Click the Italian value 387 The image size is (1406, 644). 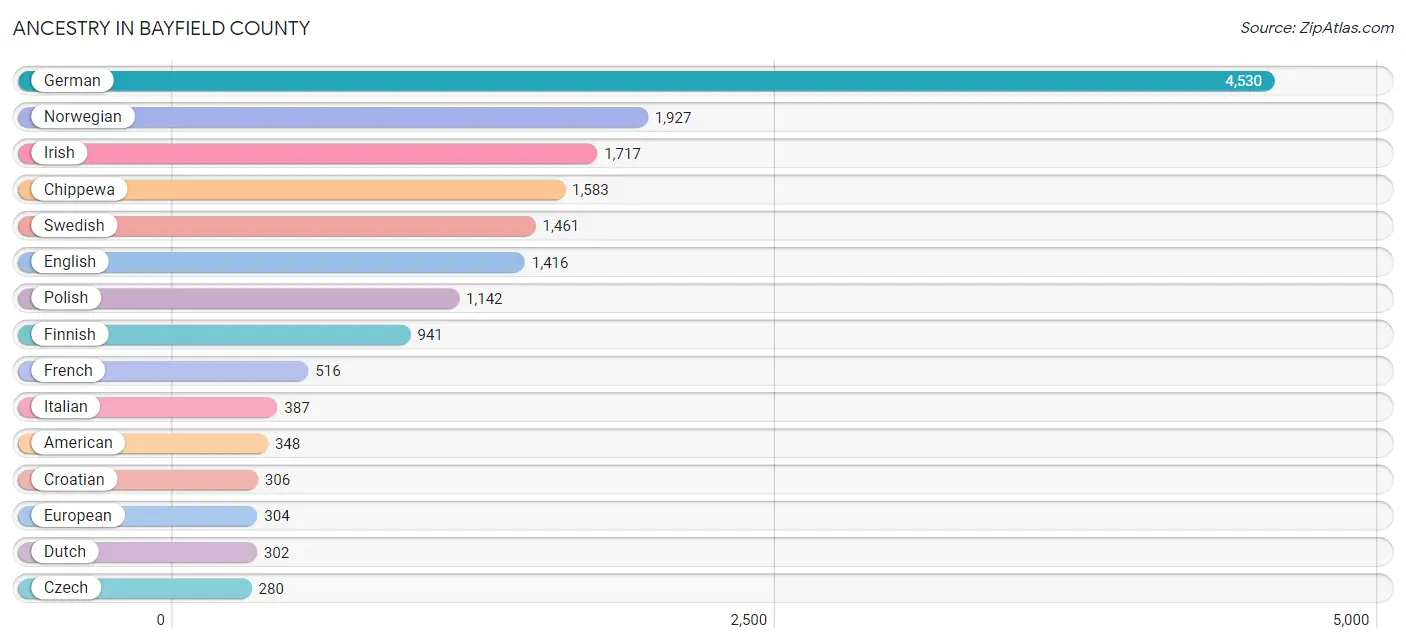[x=297, y=408]
